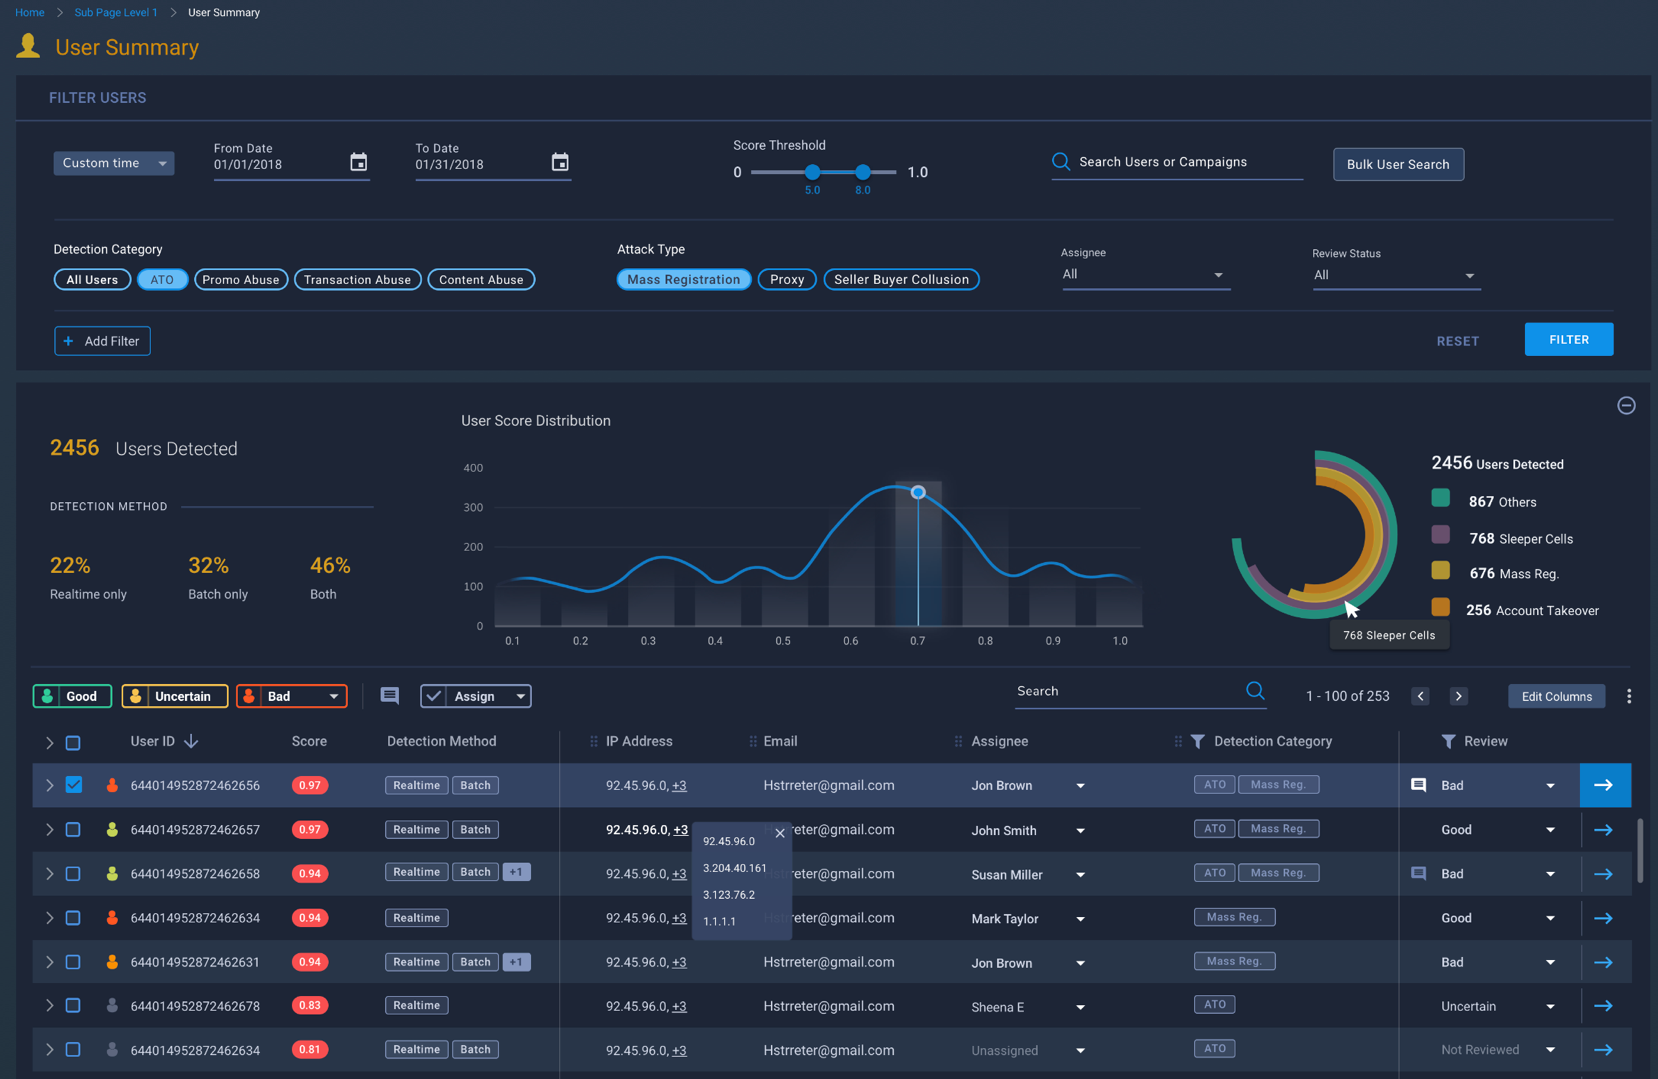Expand the row 644014952872462656 chevron
This screenshot has width=1658, height=1079.
click(49, 785)
